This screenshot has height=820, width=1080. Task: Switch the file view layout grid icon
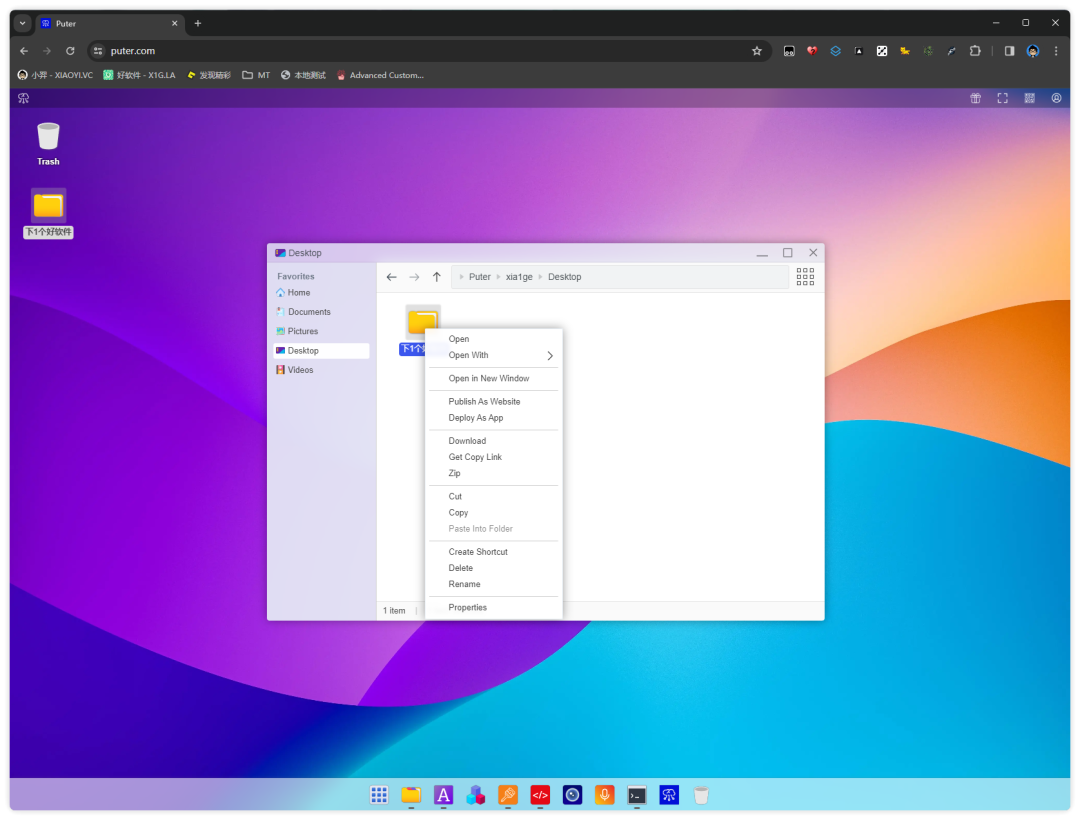click(805, 277)
